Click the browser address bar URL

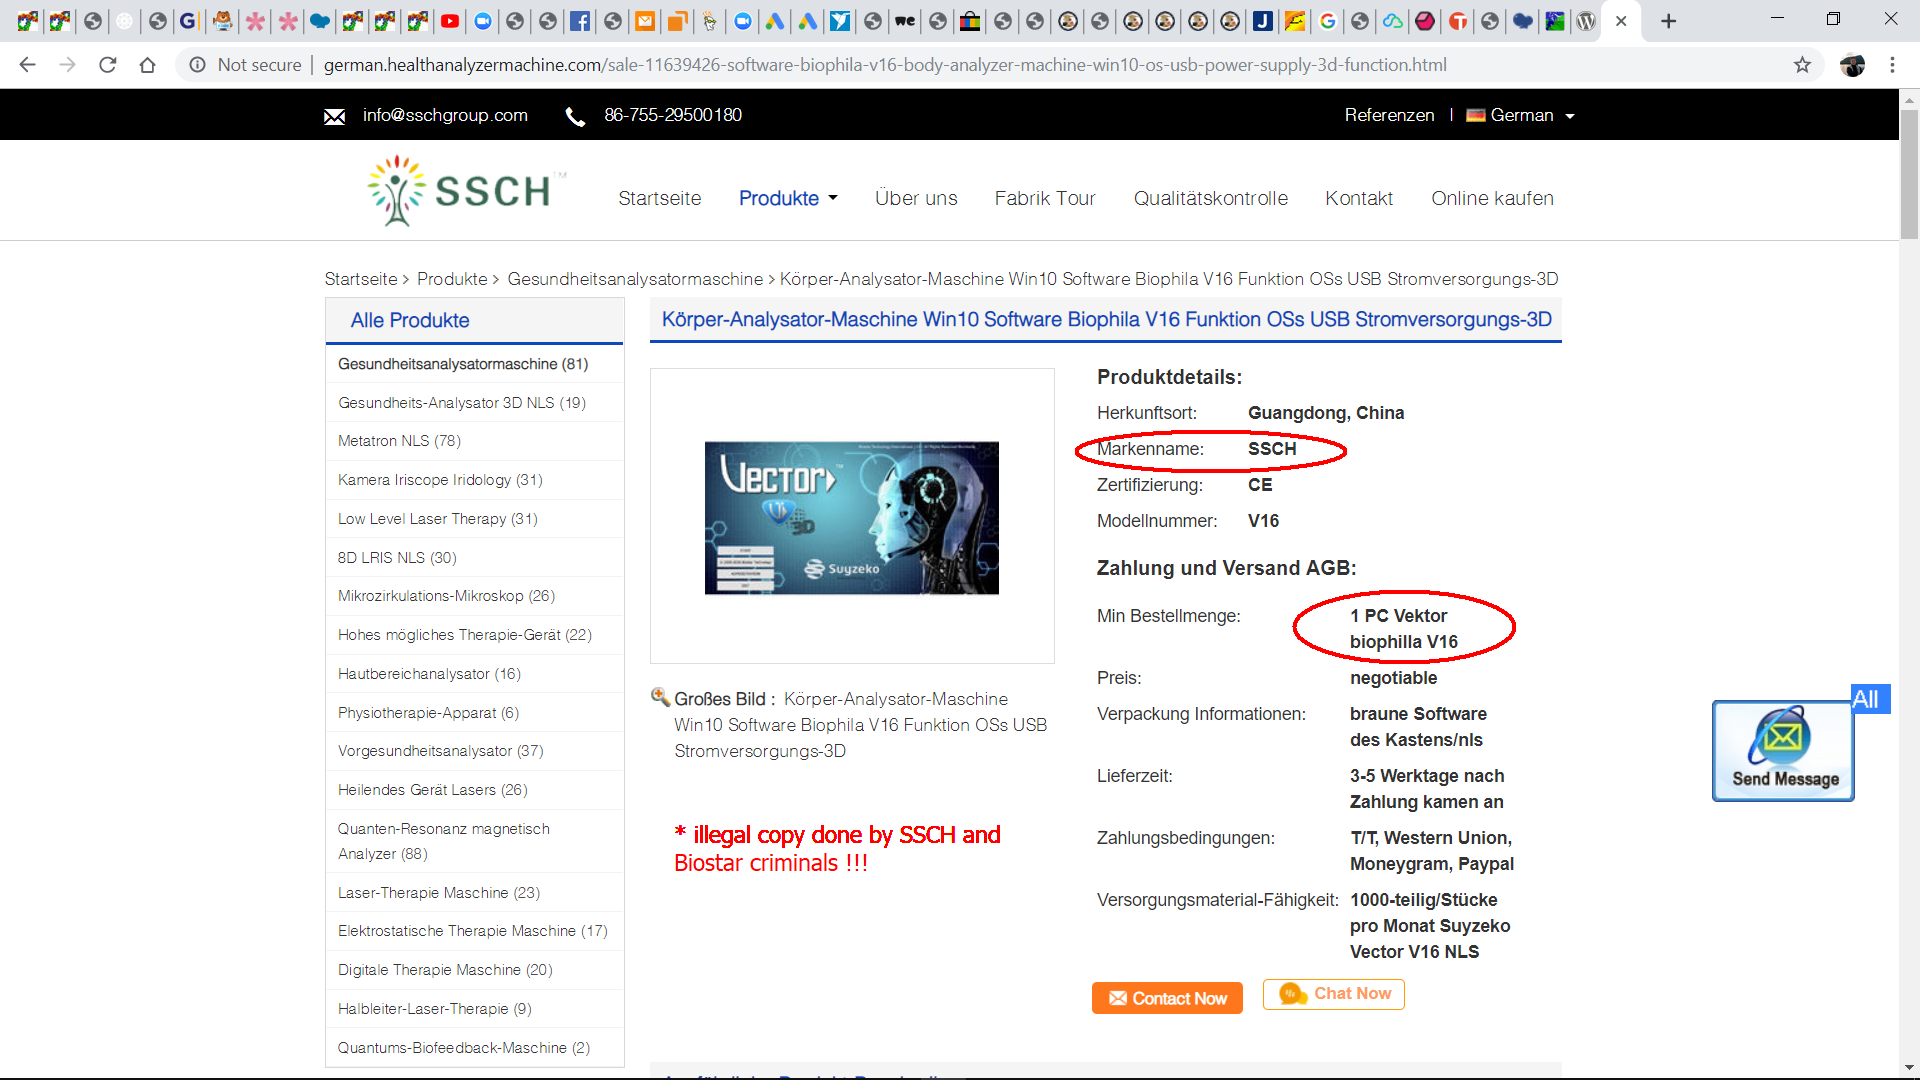point(884,65)
